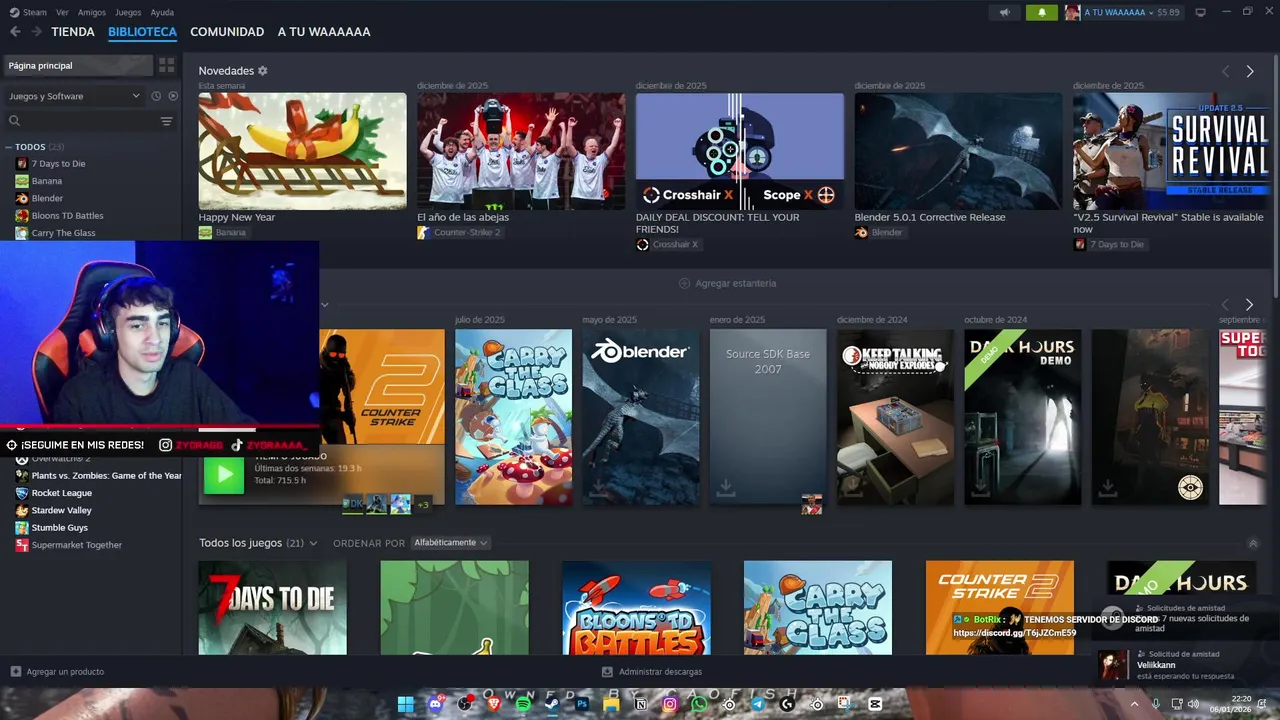Open Crosshair X daily deal news

tap(740, 151)
